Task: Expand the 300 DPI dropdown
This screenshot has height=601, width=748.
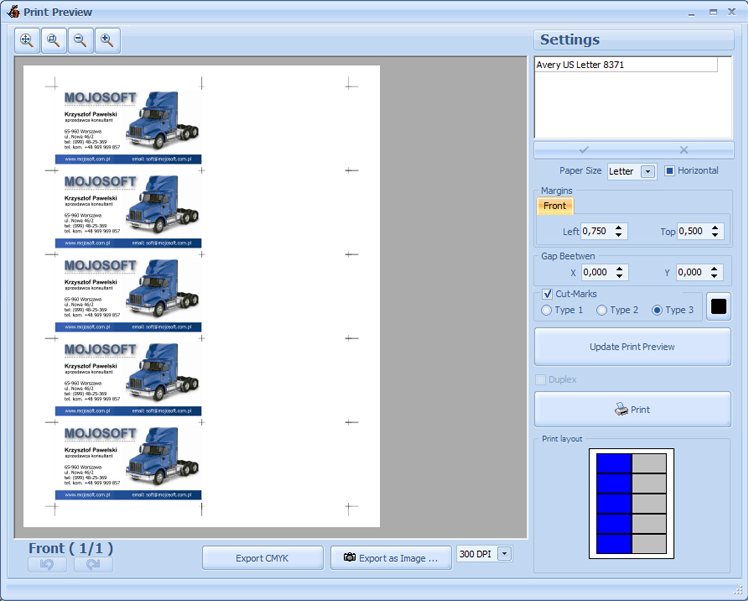Action: 504,554
